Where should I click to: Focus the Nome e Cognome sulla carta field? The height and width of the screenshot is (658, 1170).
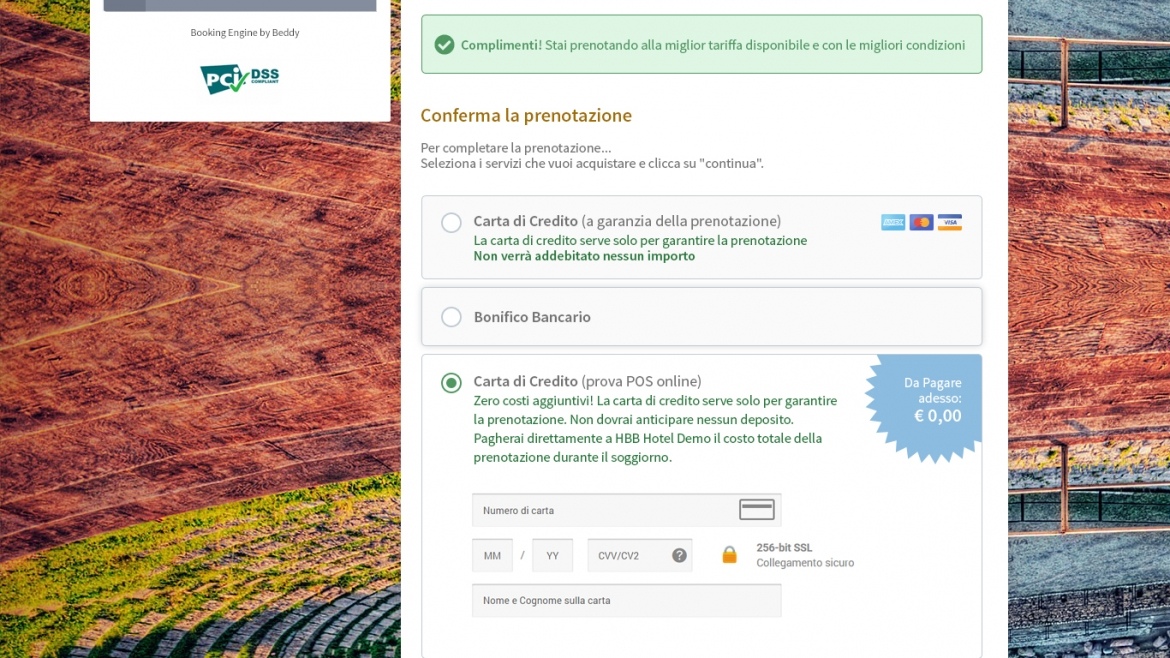pyautogui.click(x=626, y=601)
